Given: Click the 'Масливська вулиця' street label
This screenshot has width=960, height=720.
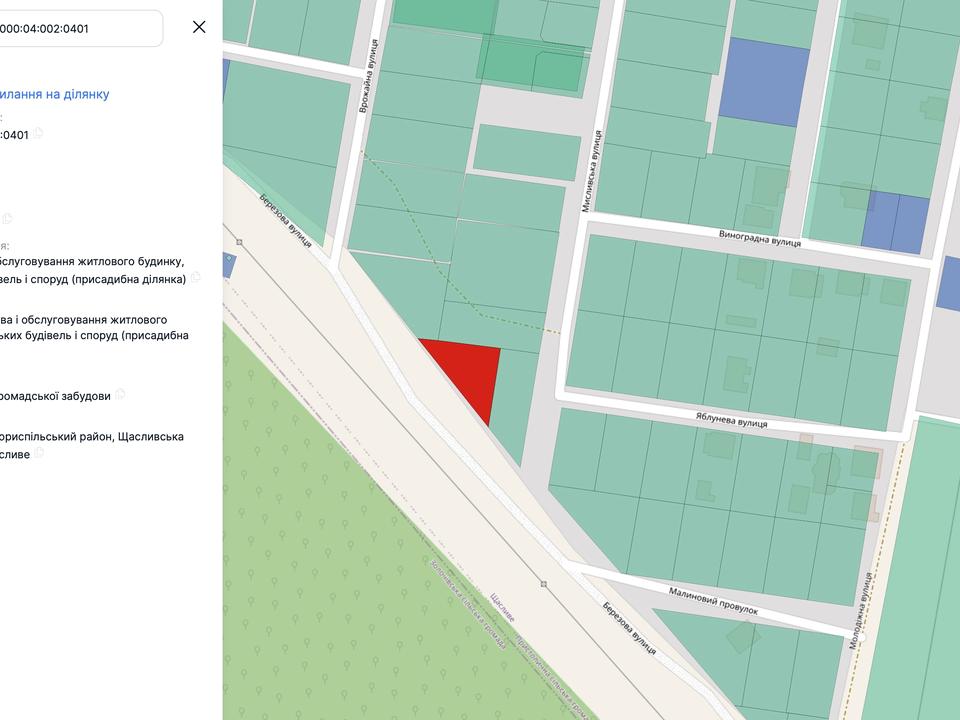Looking at the screenshot, I should [593, 170].
